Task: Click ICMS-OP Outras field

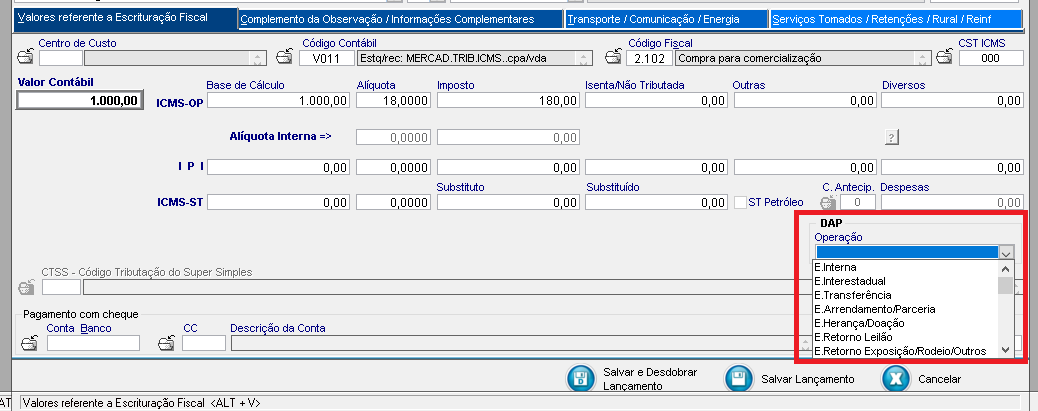Action: point(805,101)
